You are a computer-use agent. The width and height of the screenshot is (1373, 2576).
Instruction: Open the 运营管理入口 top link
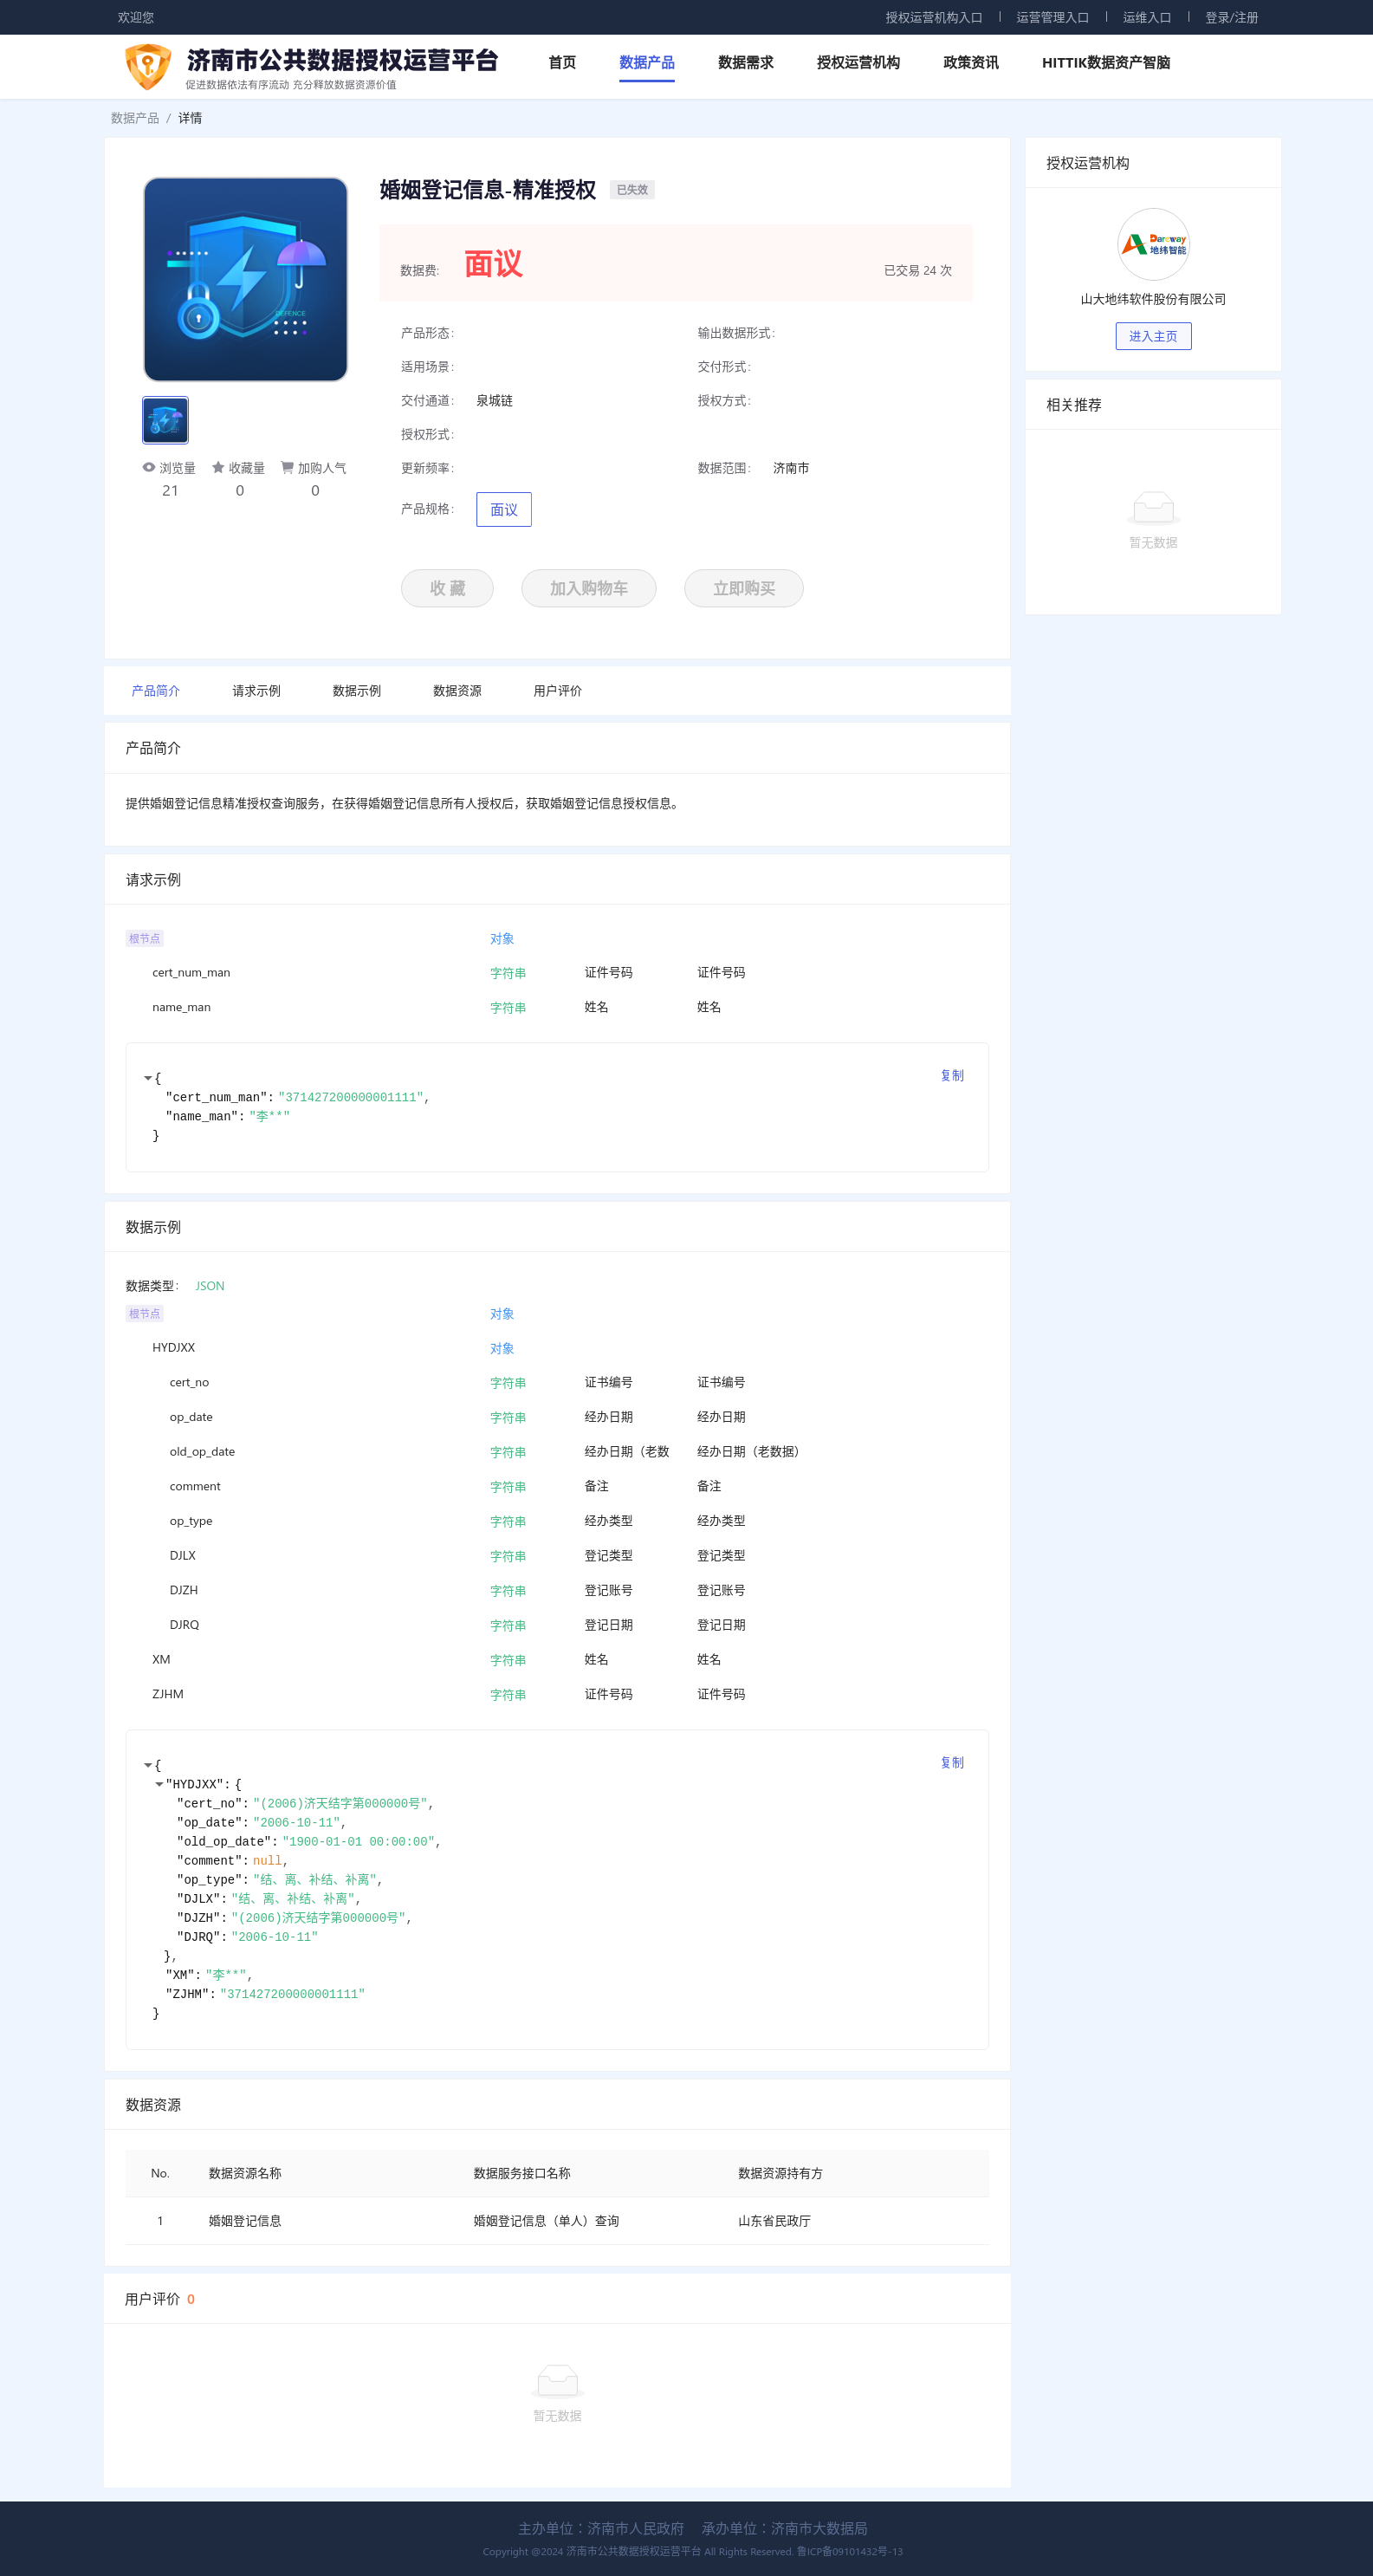(1053, 17)
